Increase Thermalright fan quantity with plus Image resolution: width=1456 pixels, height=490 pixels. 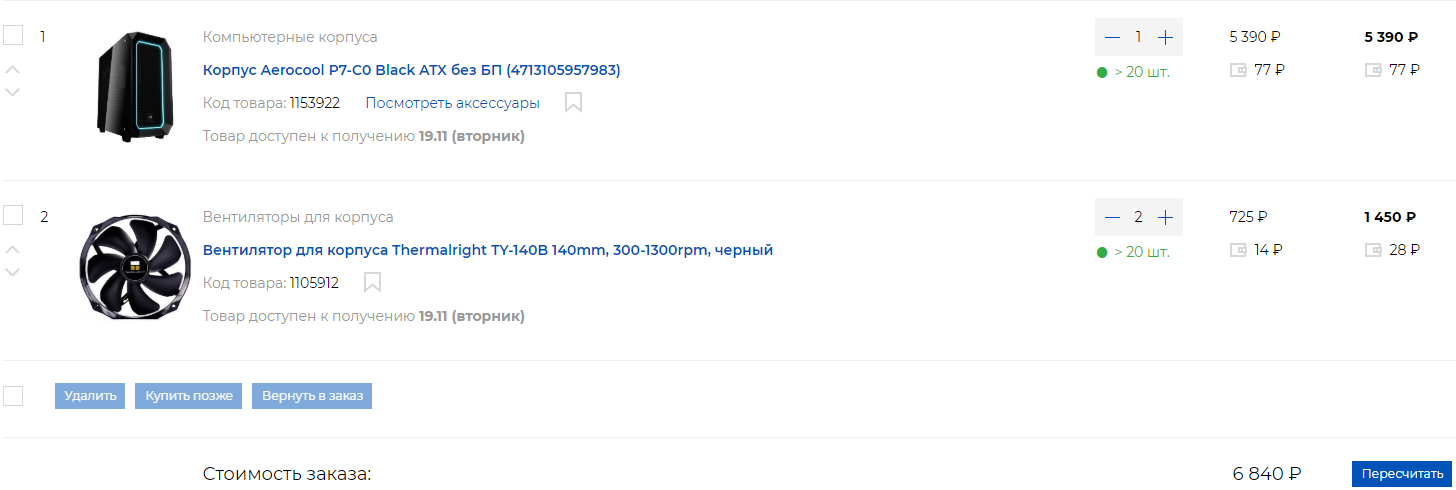[1165, 217]
